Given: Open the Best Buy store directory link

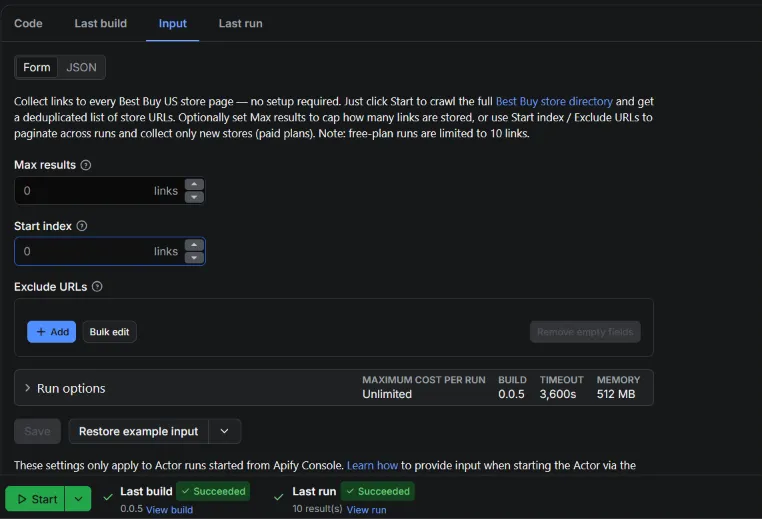Looking at the screenshot, I should pyautogui.click(x=554, y=101).
